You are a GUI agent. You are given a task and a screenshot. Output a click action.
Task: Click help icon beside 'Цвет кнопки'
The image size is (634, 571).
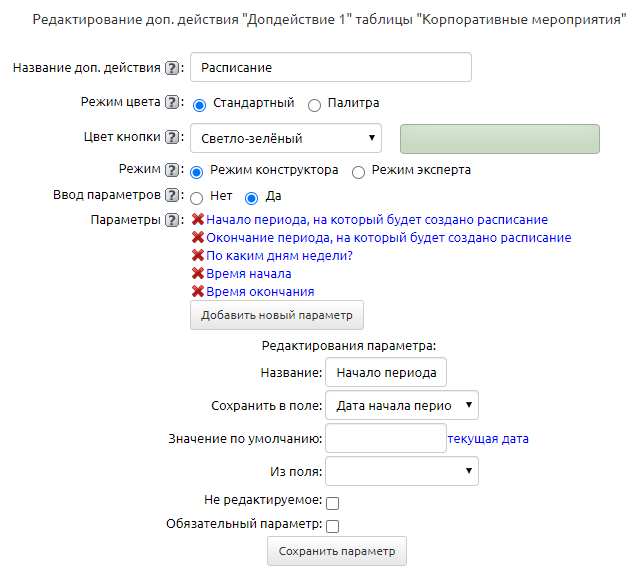(172, 137)
